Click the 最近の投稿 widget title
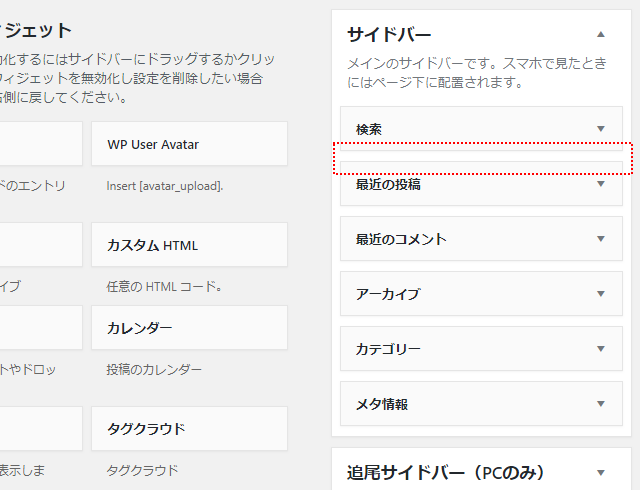The width and height of the screenshot is (640, 490). point(388,185)
